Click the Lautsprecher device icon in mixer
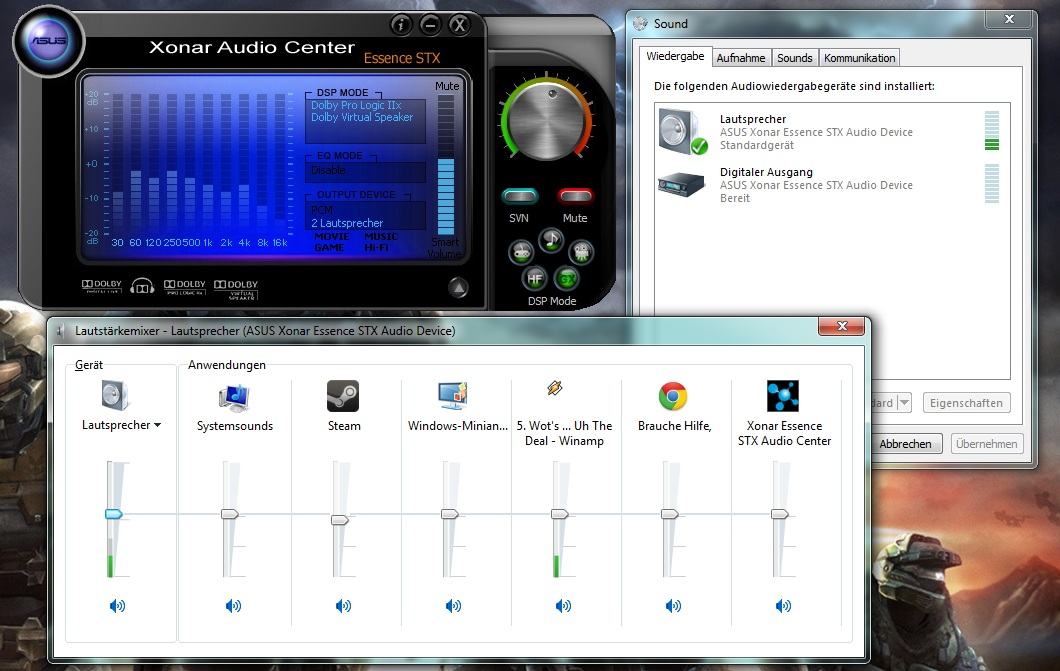Image resolution: width=1060 pixels, height=671 pixels. coord(115,395)
